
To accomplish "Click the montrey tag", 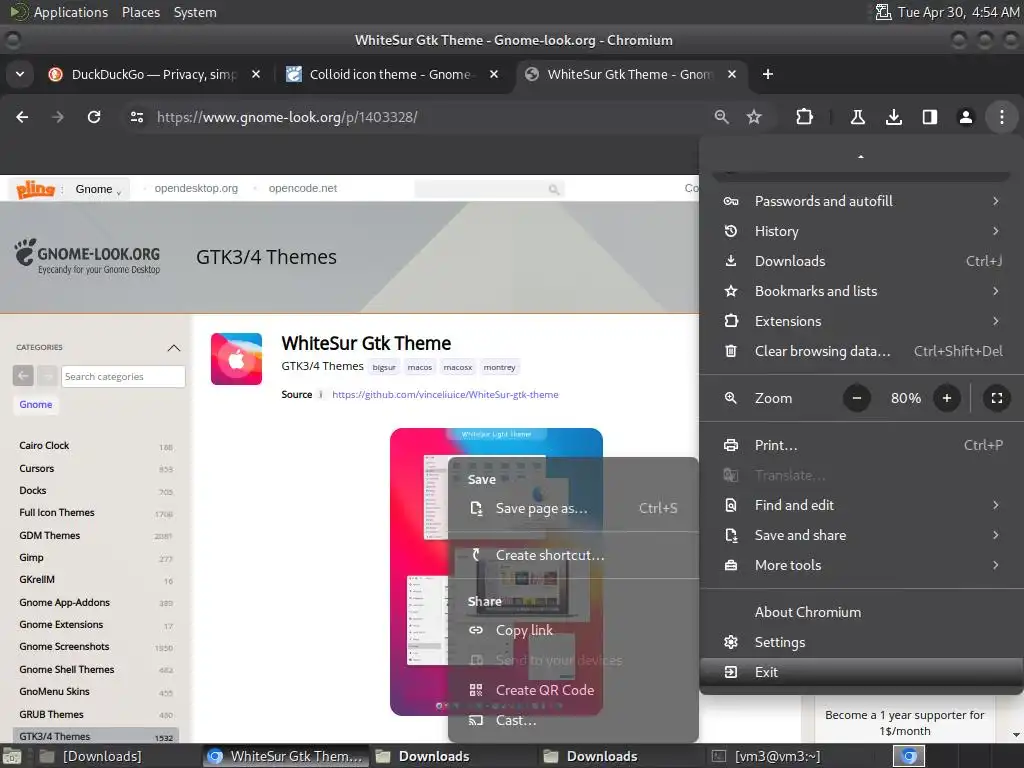I will click(x=500, y=367).
